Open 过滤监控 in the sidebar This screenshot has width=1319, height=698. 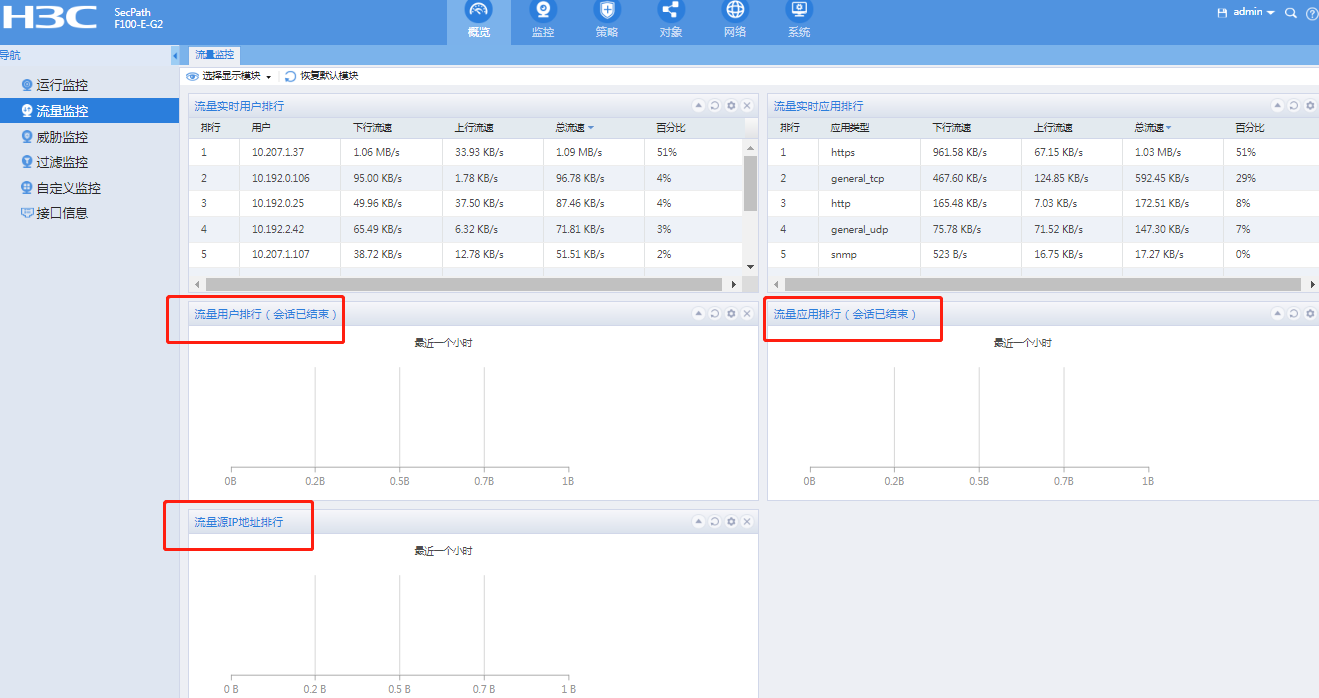[x=62, y=162]
